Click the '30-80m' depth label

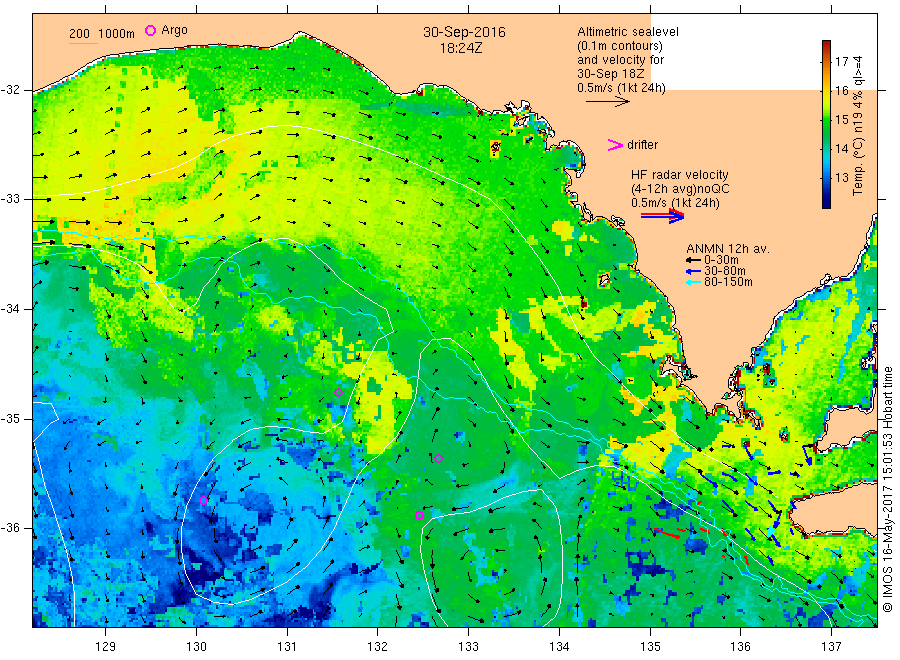point(725,271)
